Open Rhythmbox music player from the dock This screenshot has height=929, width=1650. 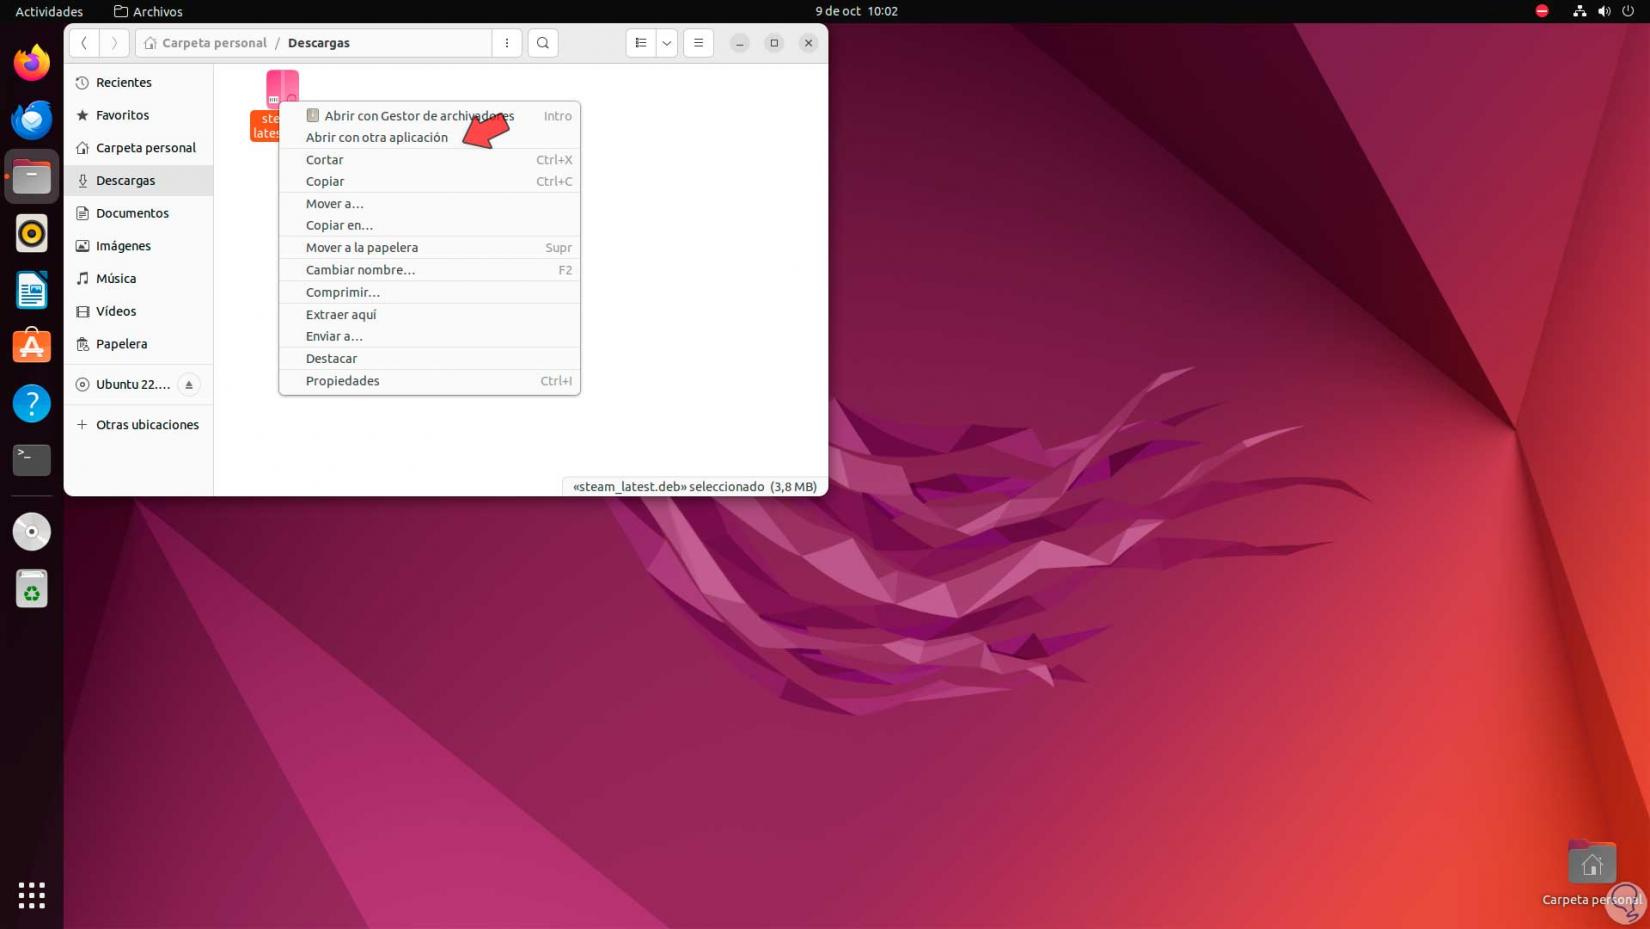click(31, 233)
